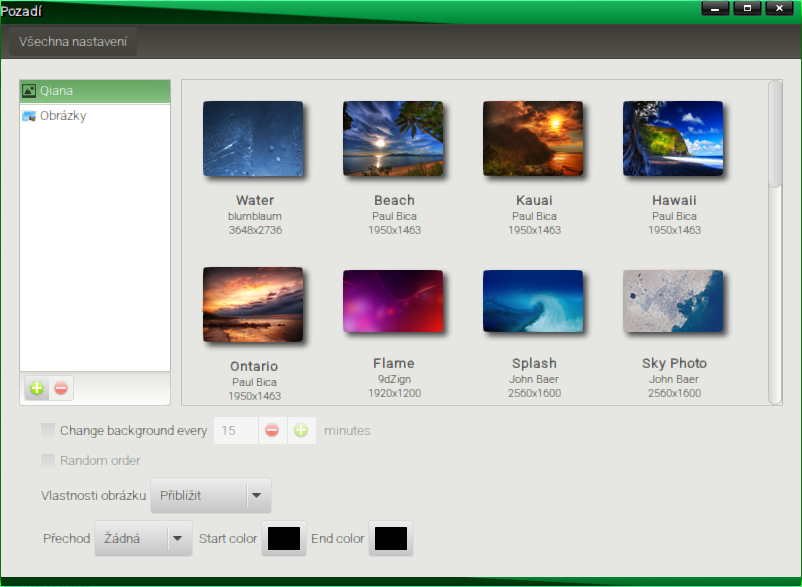This screenshot has height=587, width=802.
Task: Click the End color label
Action: (338, 538)
